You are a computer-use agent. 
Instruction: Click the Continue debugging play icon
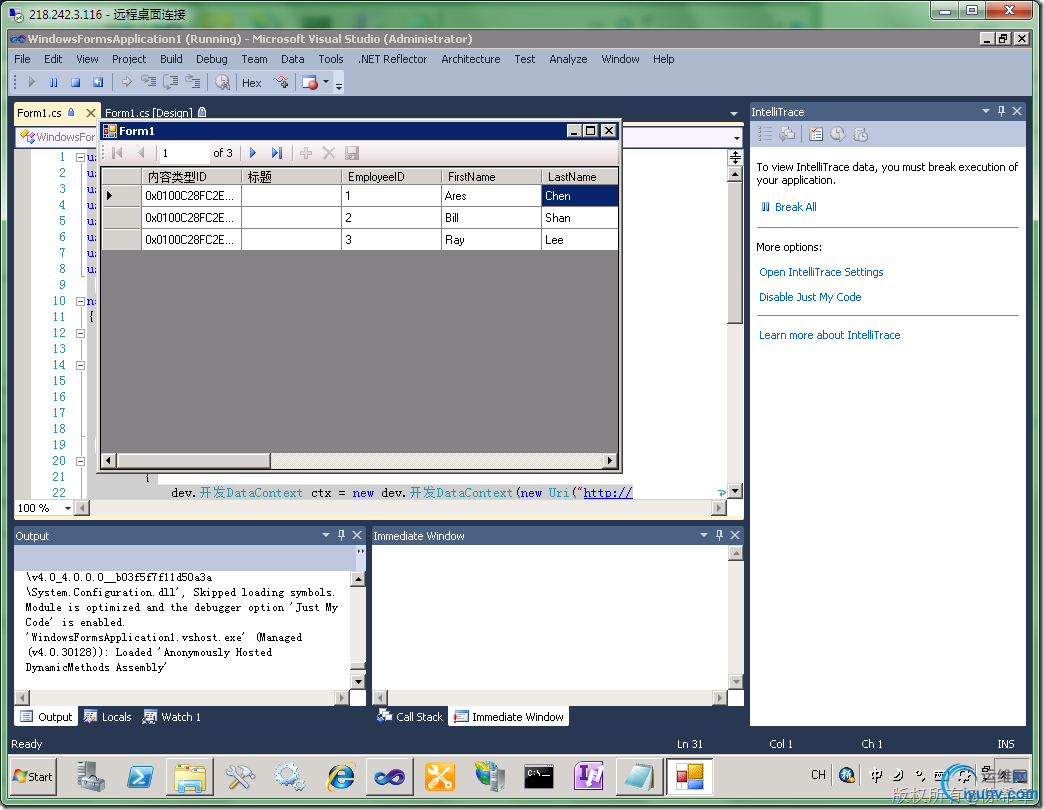tap(31, 82)
